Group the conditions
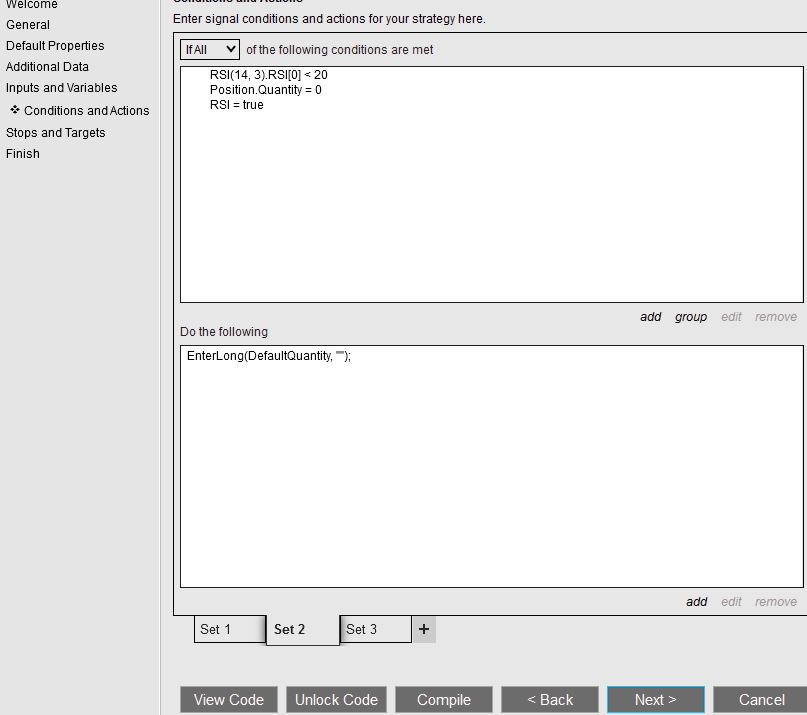 pyautogui.click(x=691, y=317)
